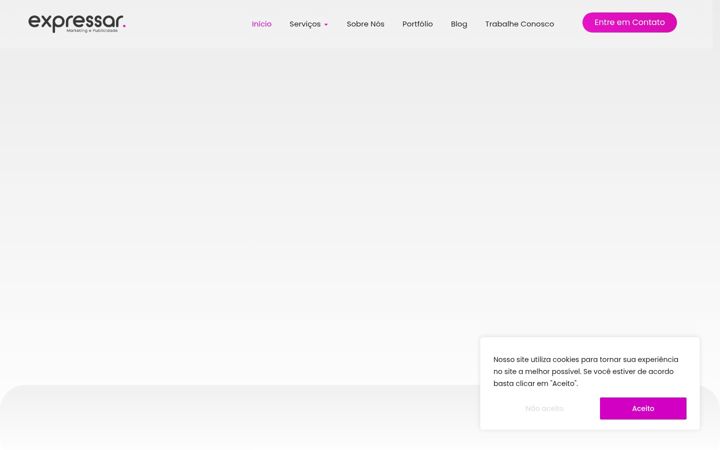Visit the Blog section
Image resolution: width=720 pixels, height=450 pixels.
click(x=459, y=24)
